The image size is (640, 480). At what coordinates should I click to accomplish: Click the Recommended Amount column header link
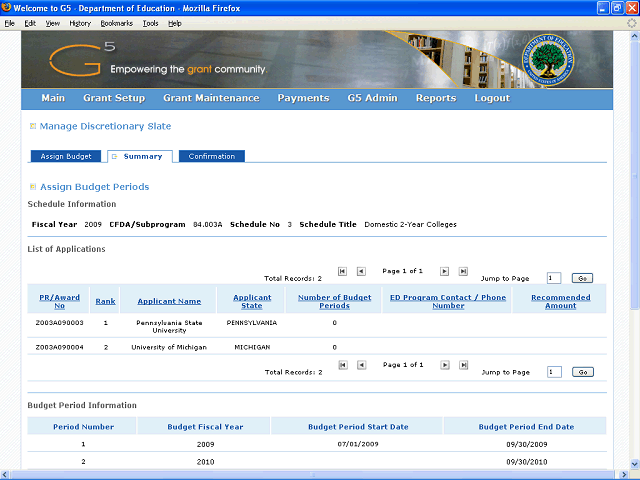point(560,301)
